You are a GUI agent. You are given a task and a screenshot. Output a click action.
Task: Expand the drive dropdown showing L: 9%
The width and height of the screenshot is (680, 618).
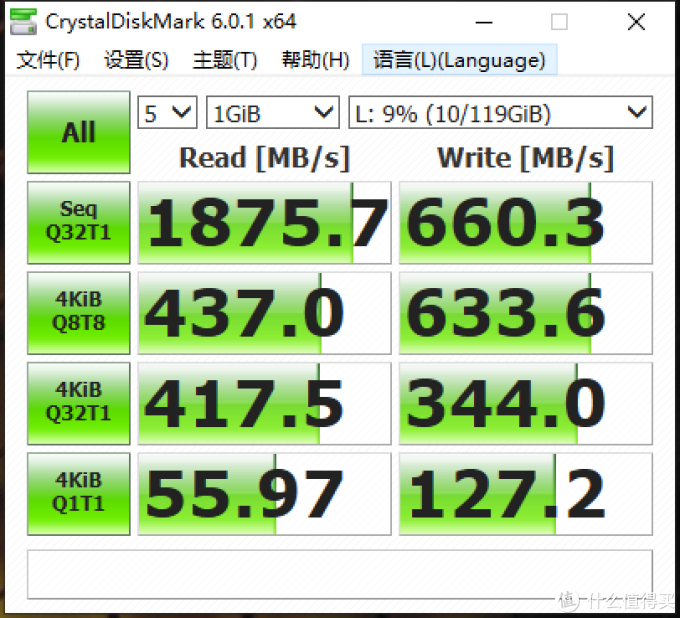500,113
